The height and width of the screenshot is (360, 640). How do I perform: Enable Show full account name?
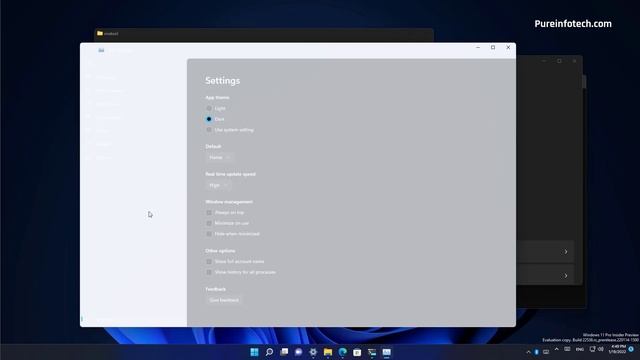coord(209,262)
